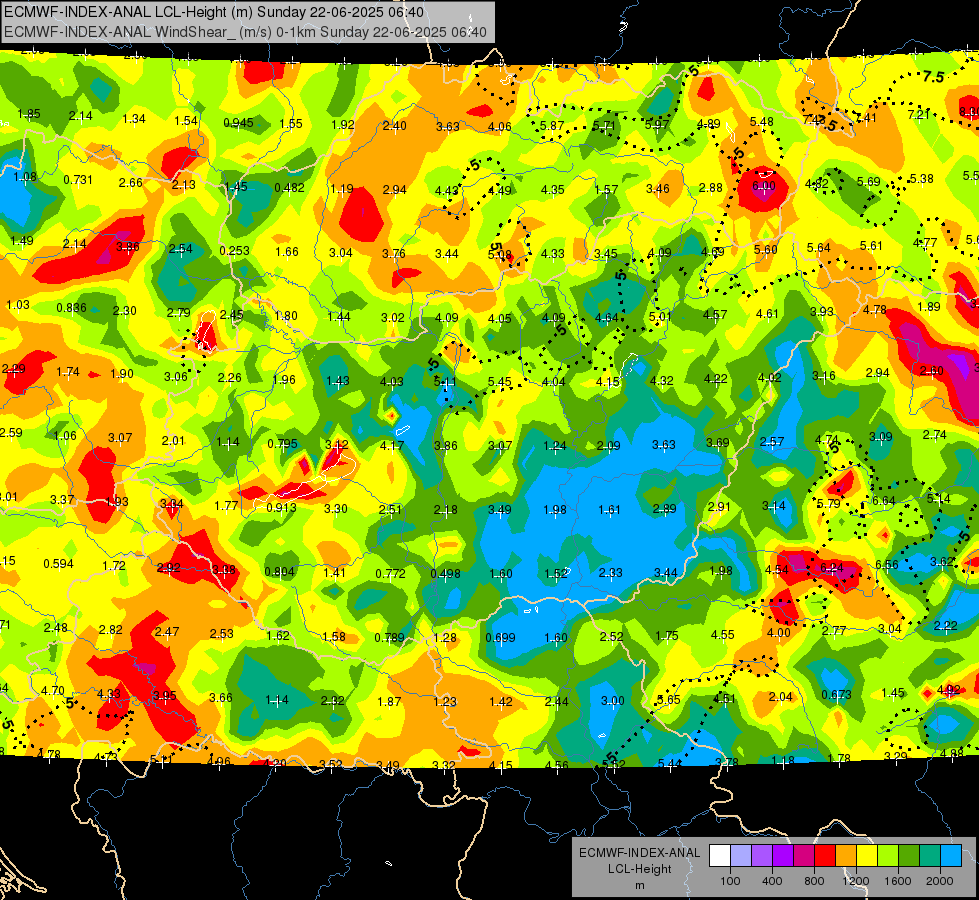Select the lime green legend swatch
Screen dimensions: 979x900
(888, 855)
